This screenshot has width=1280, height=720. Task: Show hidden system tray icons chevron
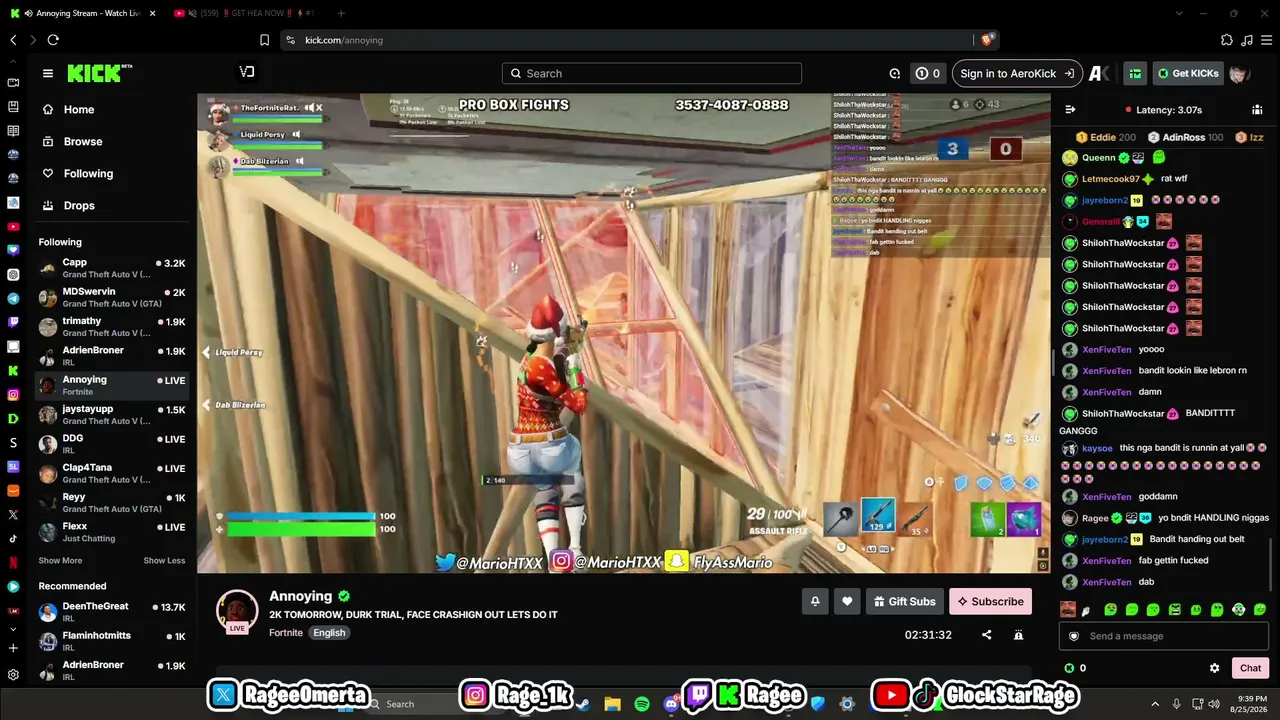coord(1155,704)
